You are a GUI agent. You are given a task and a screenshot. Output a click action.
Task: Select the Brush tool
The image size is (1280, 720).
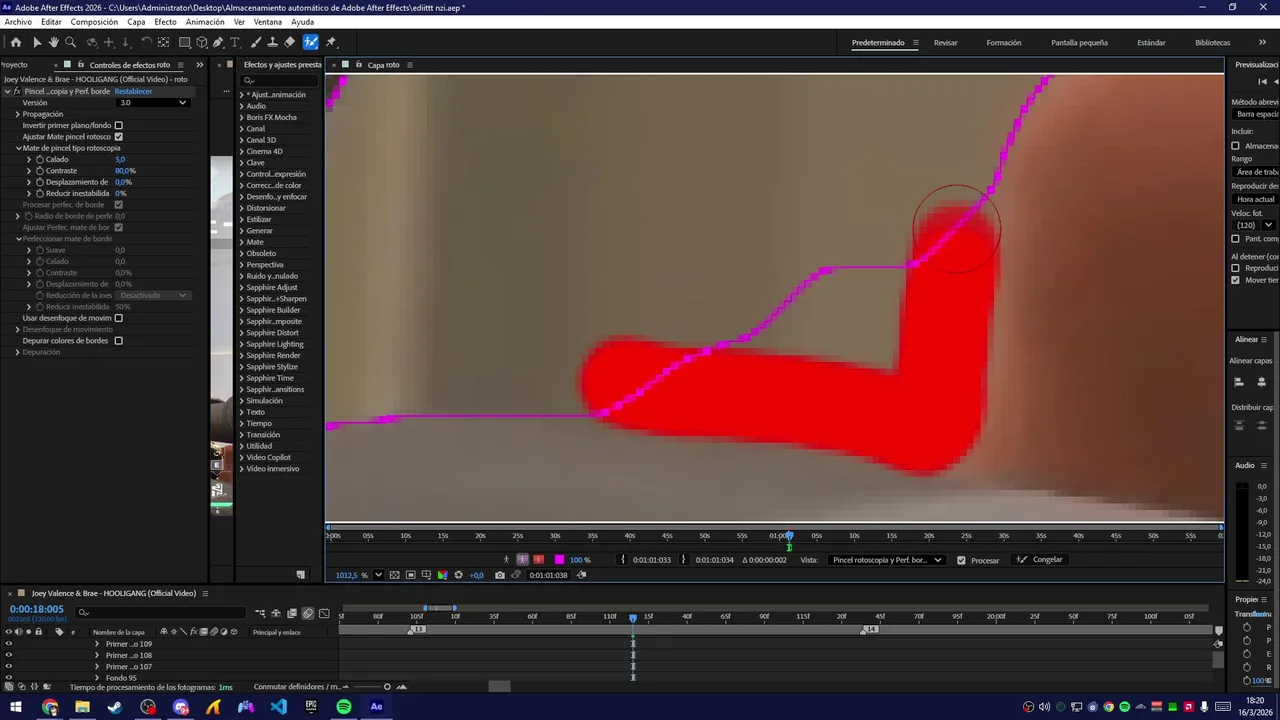click(x=256, y=42)
